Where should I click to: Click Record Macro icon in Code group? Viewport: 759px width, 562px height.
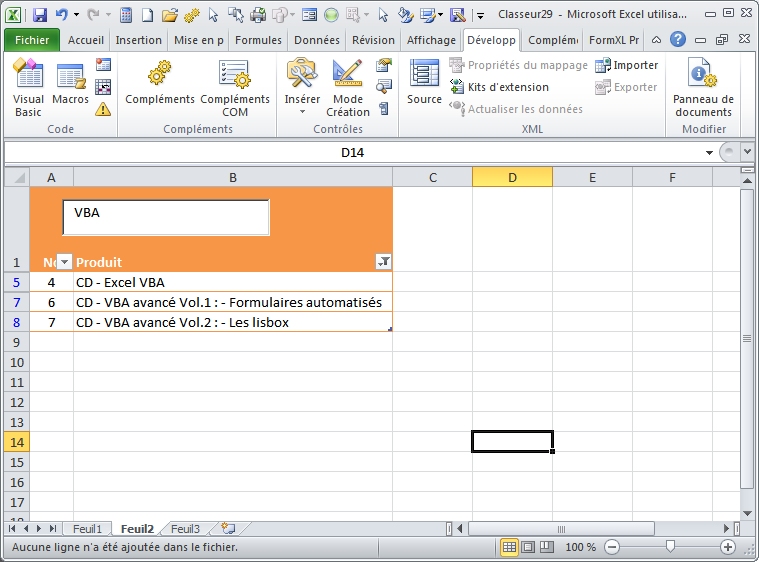[x=103, y=64]
